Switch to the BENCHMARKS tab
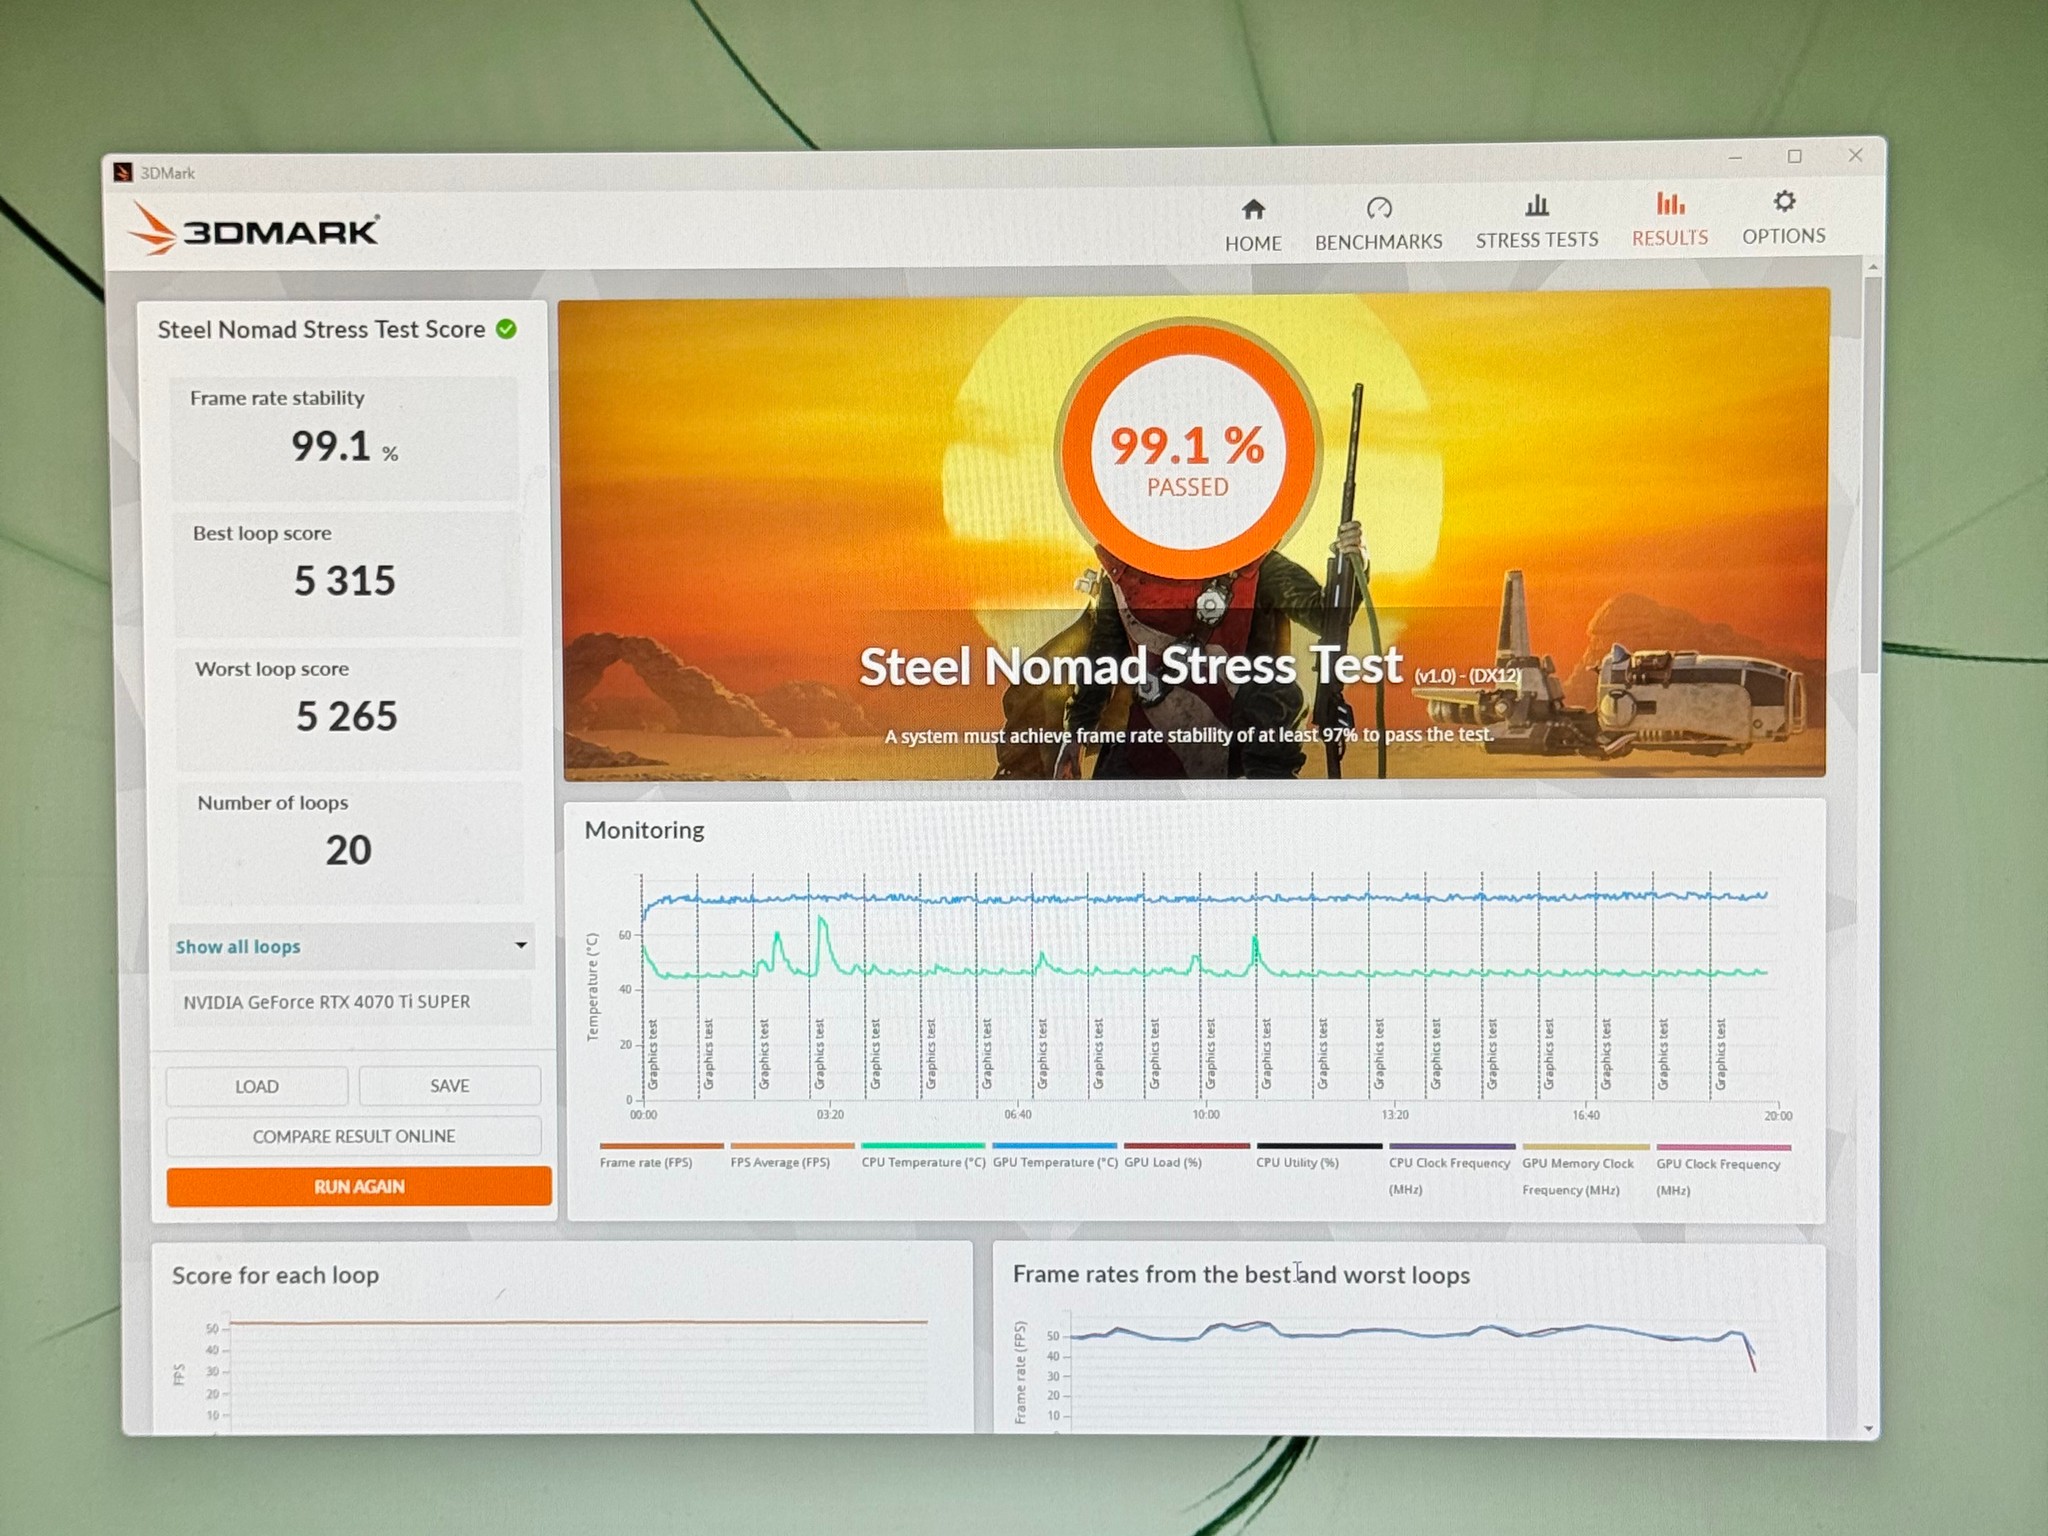2048x1536 pixels. point(1378,241)
